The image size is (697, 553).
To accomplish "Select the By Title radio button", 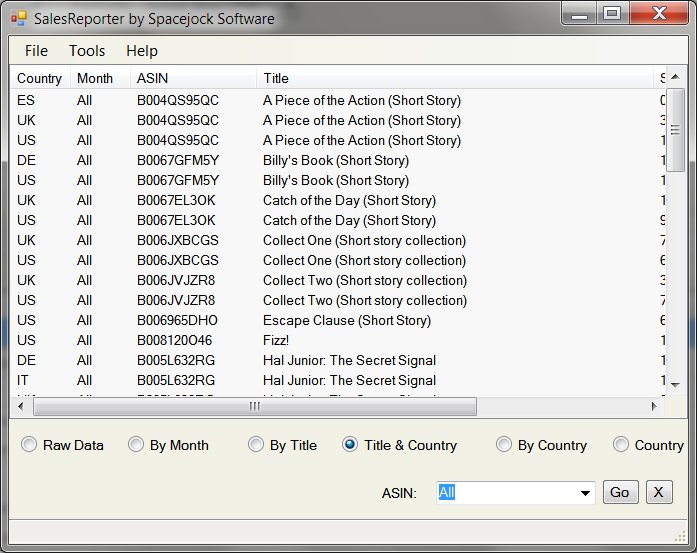I will [283, 445].
